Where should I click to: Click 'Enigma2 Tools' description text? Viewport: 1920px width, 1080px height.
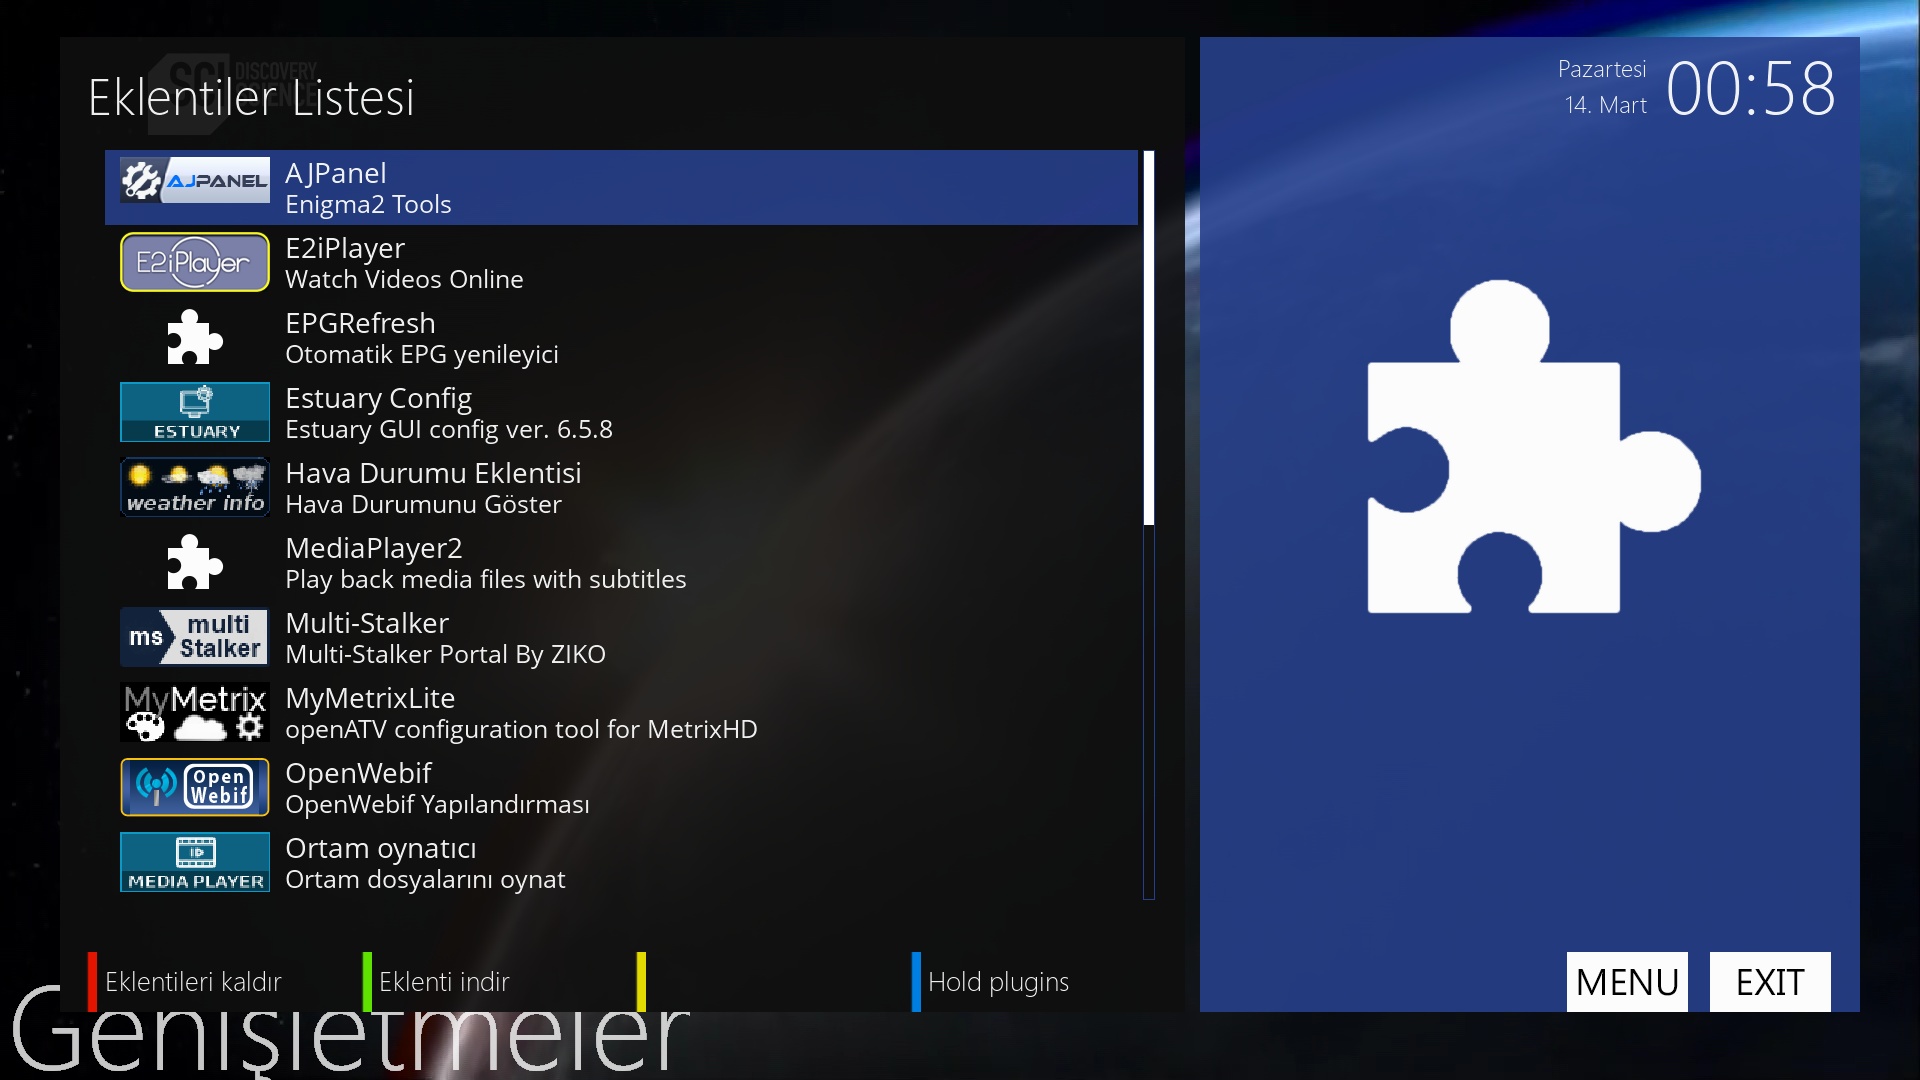point(368,204)
